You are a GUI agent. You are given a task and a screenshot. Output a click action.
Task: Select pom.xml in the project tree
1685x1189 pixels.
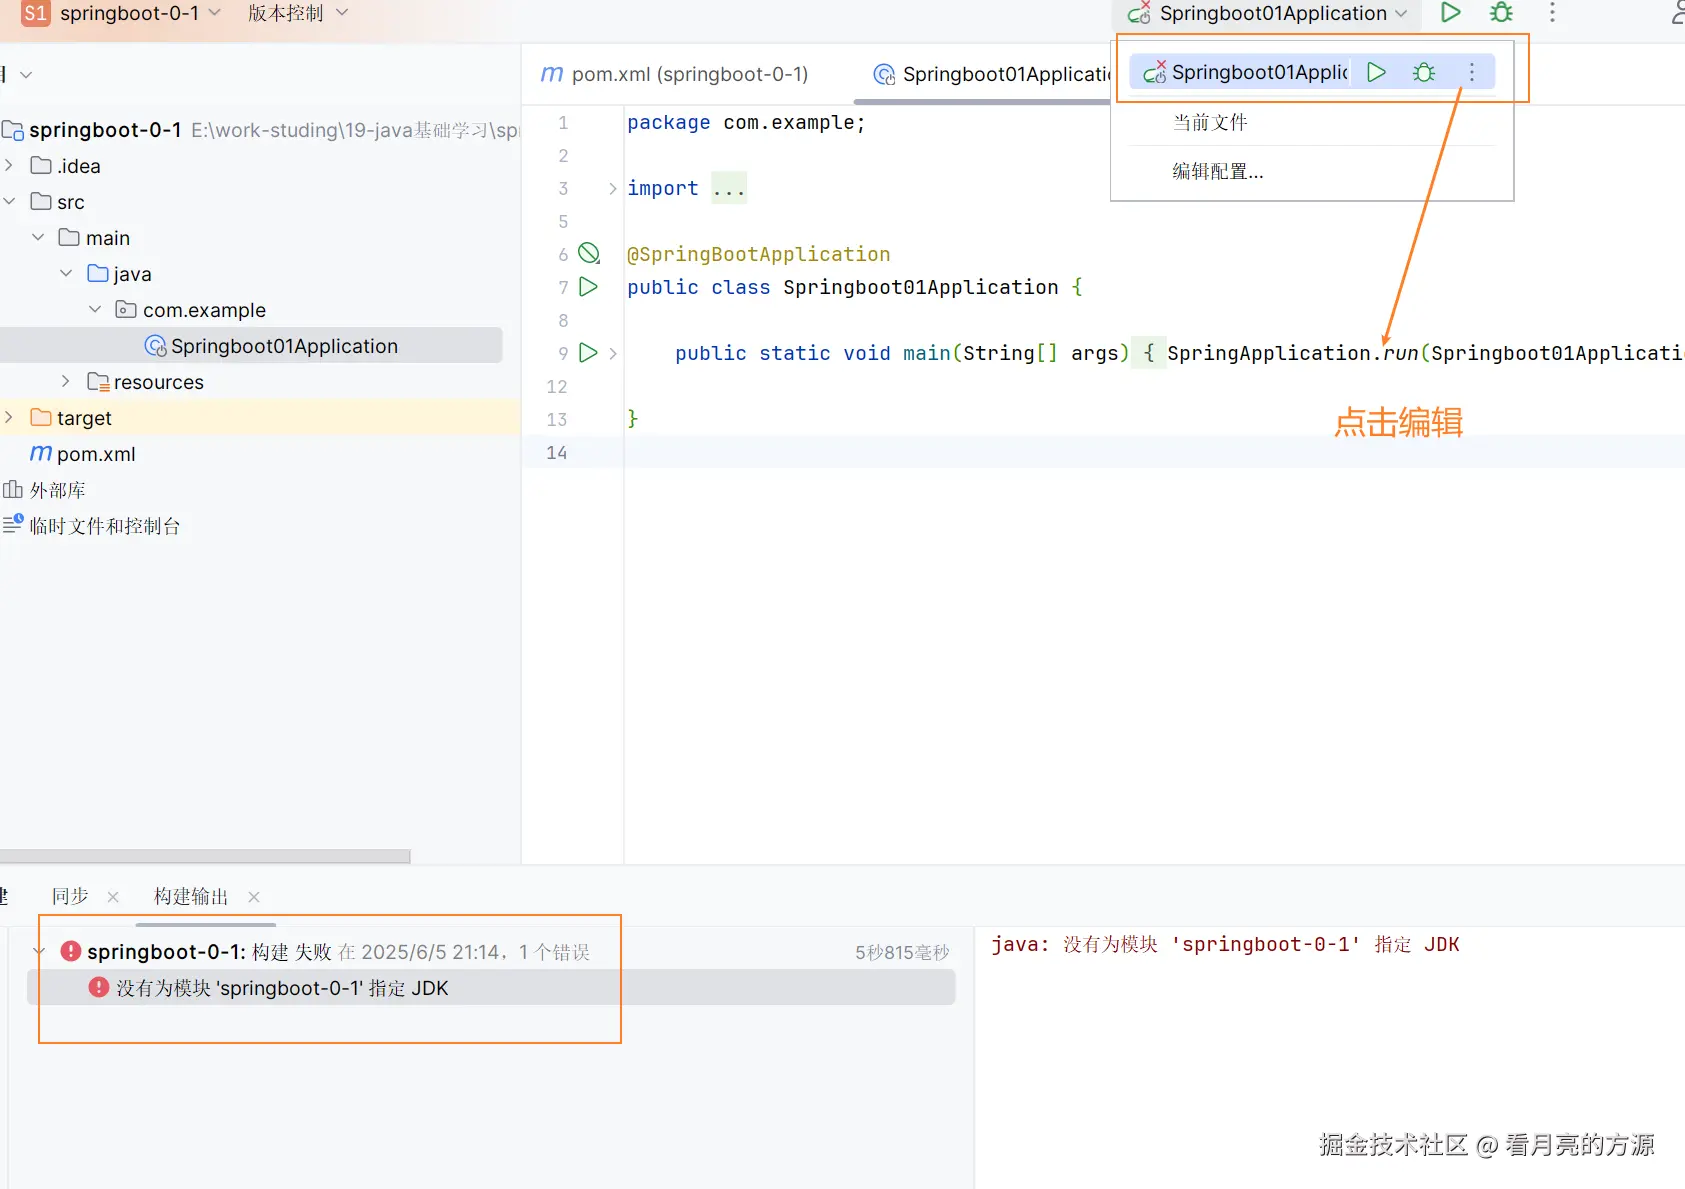click(x=95, y=454)
